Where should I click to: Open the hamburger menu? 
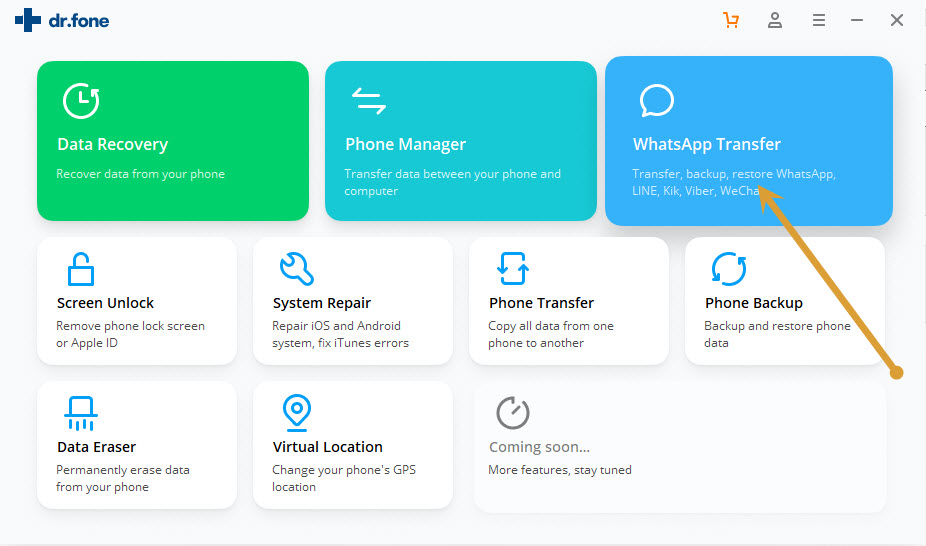click(819, 21)
